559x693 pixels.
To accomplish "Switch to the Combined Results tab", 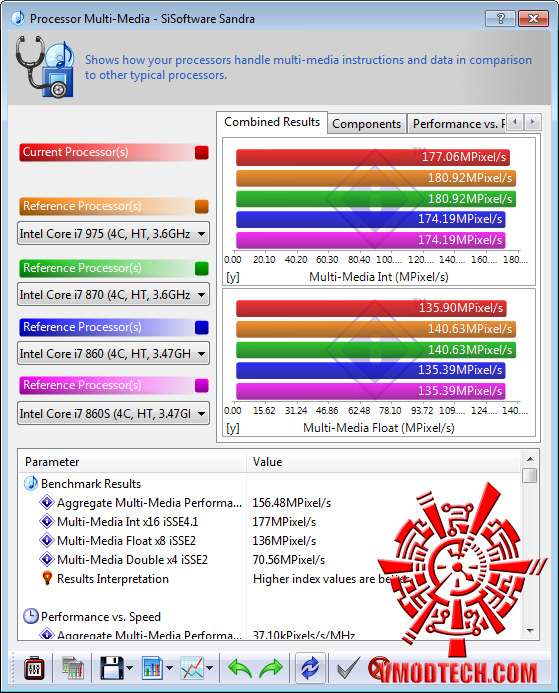I will 272,122.
